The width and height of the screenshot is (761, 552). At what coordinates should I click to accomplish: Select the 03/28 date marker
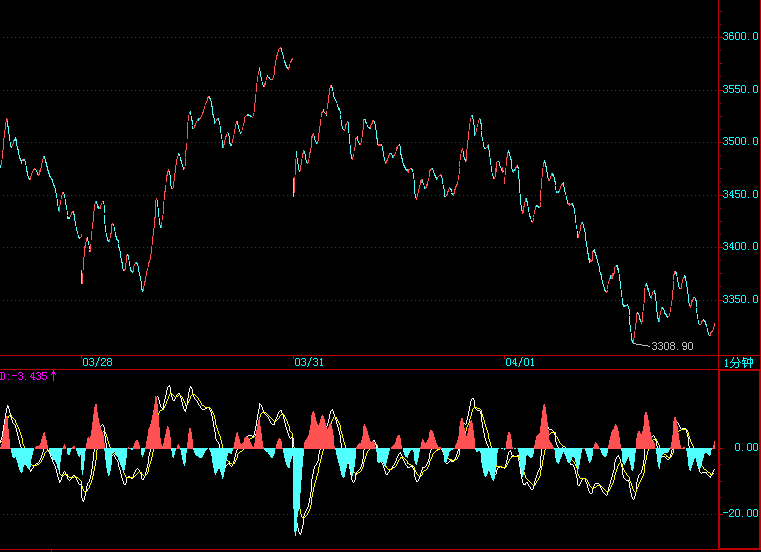(97, 362)
